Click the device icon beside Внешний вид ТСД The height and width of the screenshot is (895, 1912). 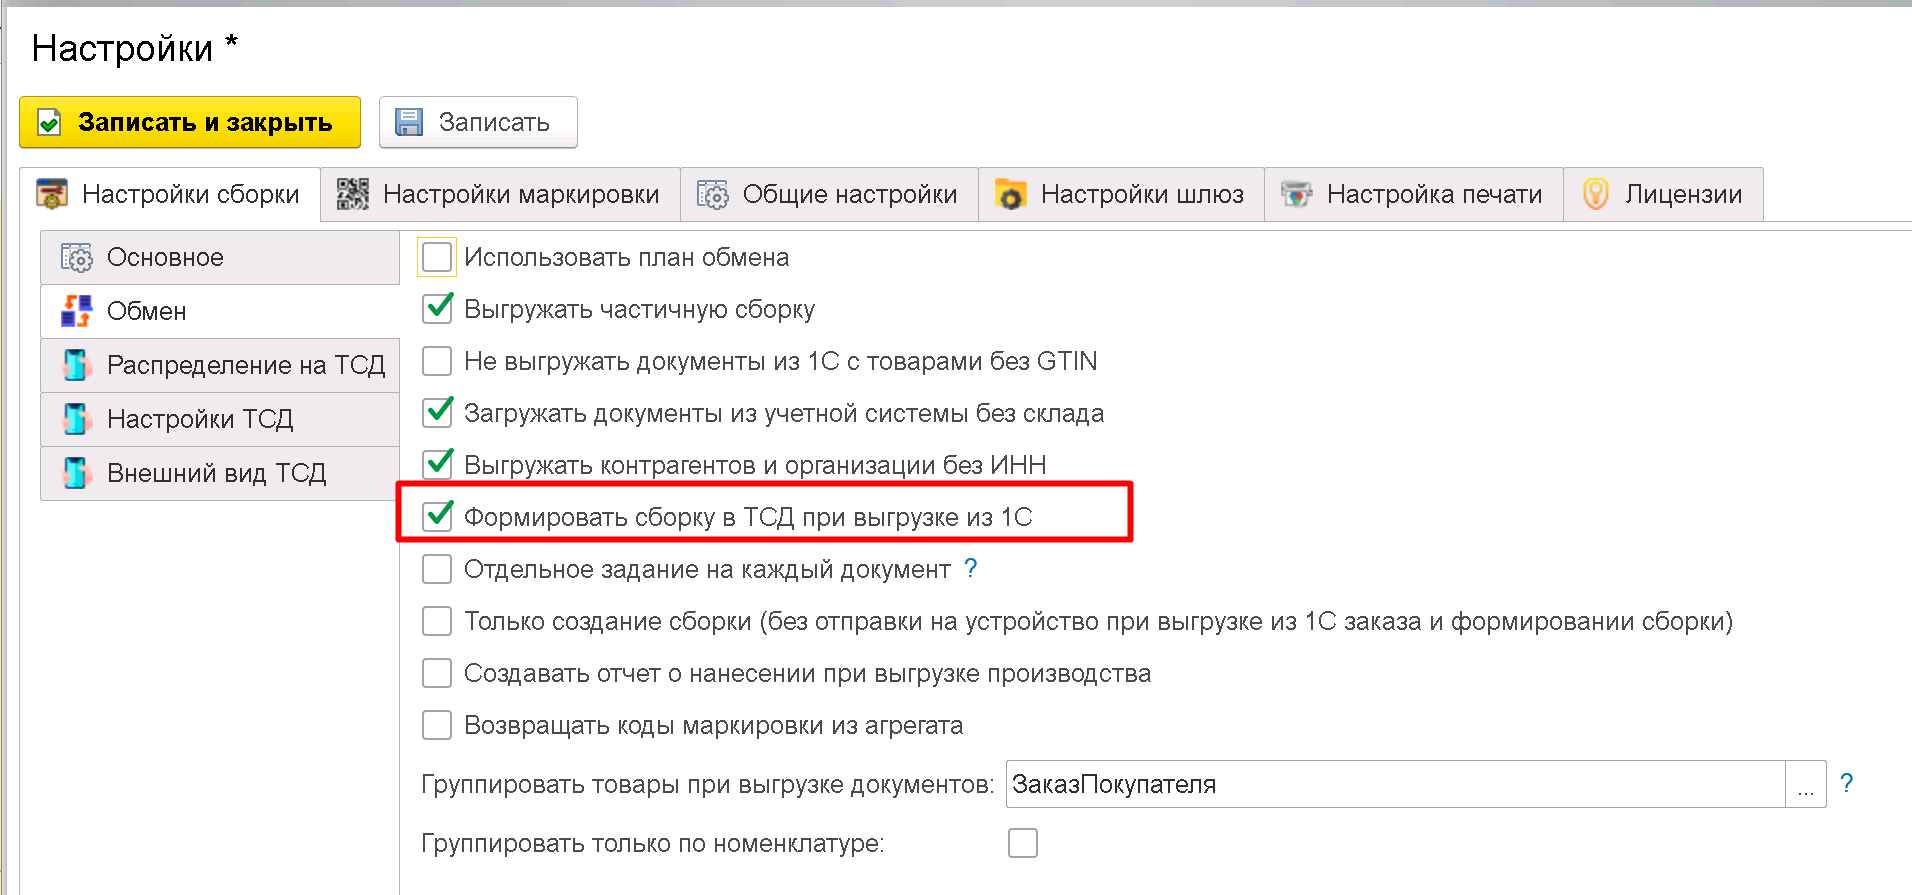coord(77,473)
